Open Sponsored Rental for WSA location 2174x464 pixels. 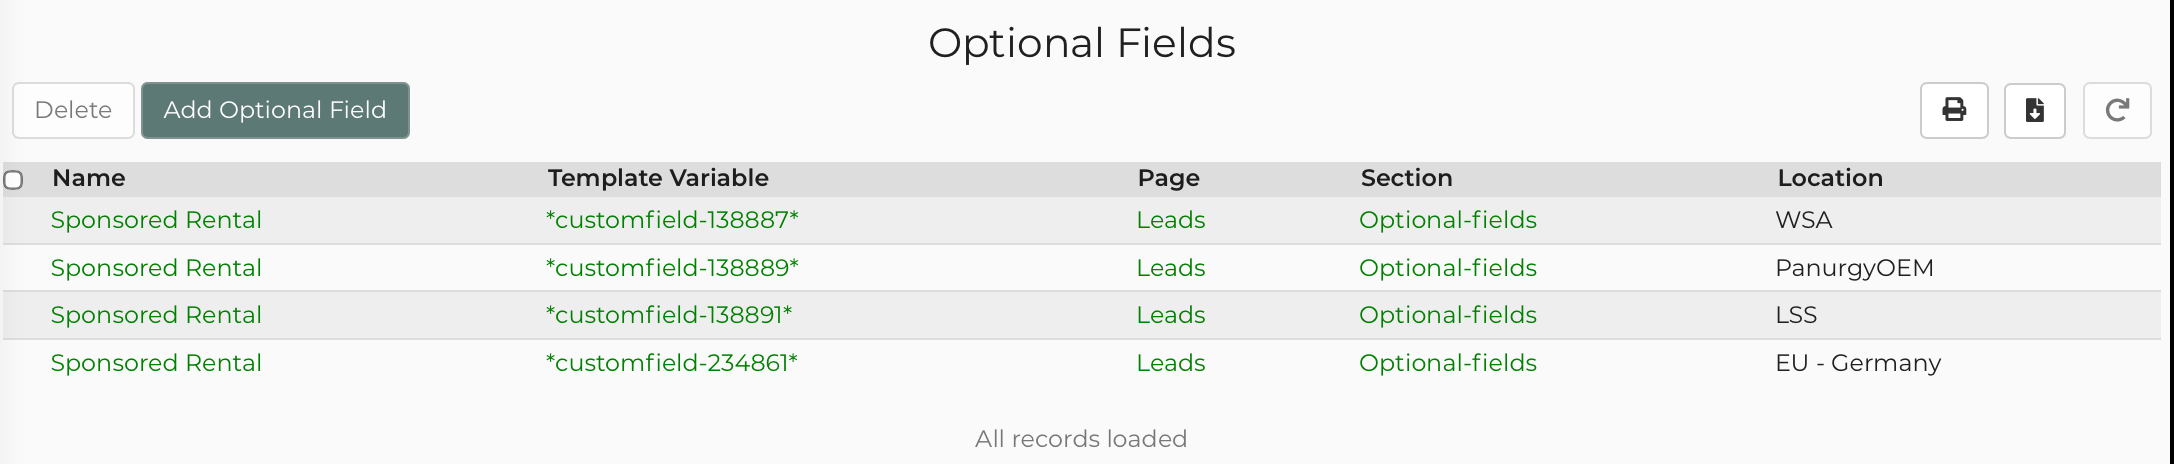click(x=156, y=220)
